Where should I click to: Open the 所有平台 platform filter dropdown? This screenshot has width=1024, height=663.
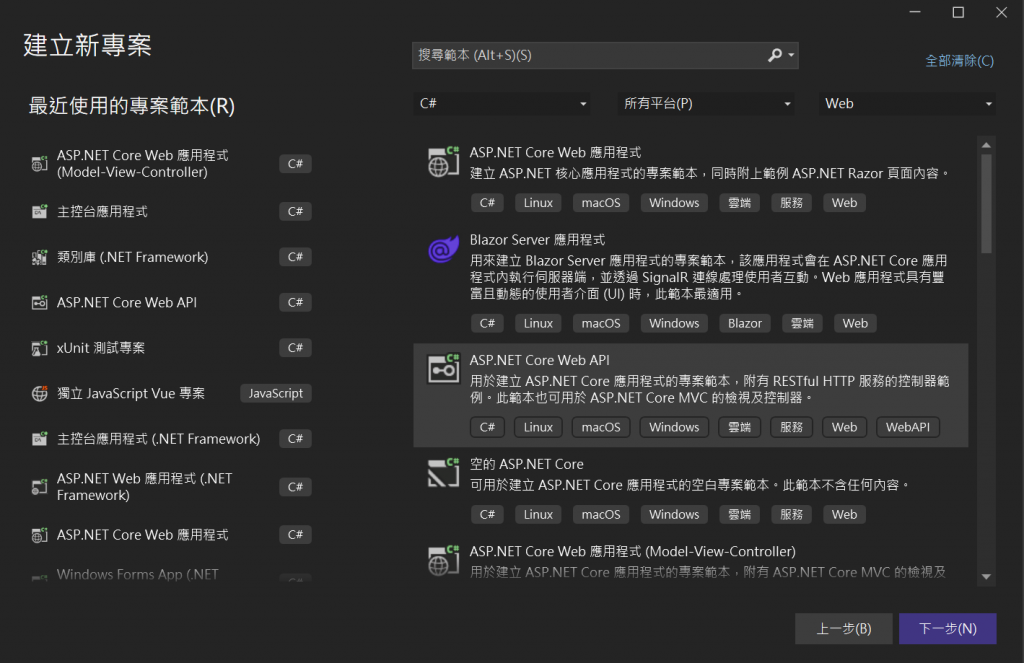[x=706, y=104]
